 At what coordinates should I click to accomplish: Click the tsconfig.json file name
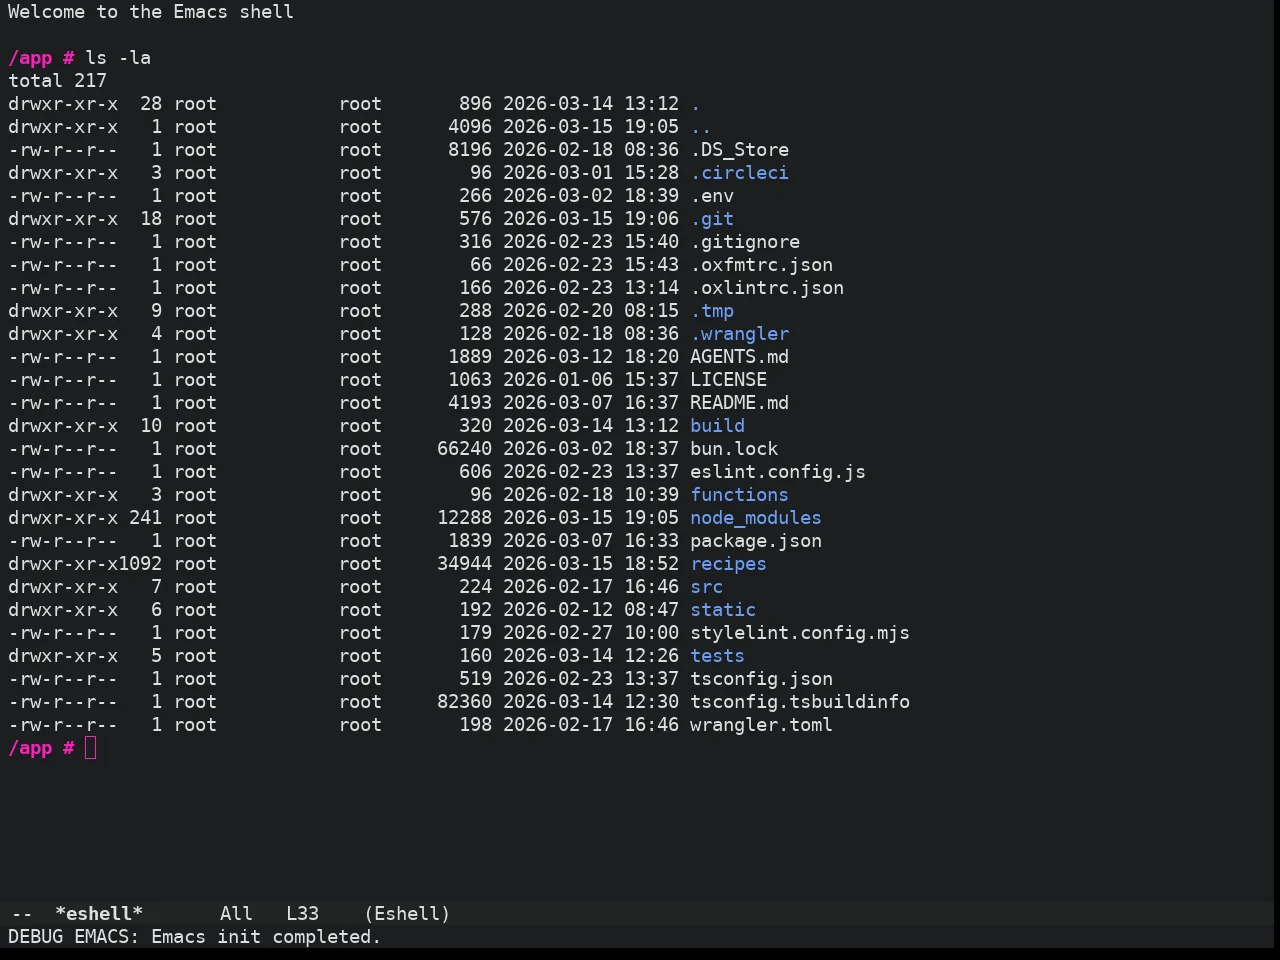(761, 679)
